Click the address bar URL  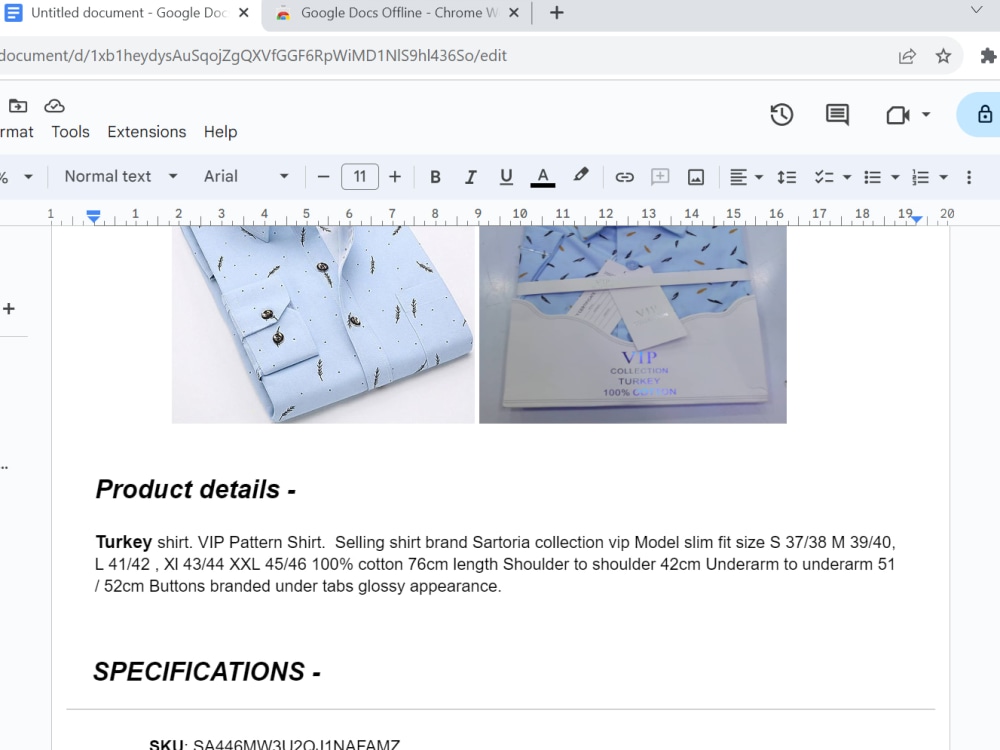tap(253, 56)
